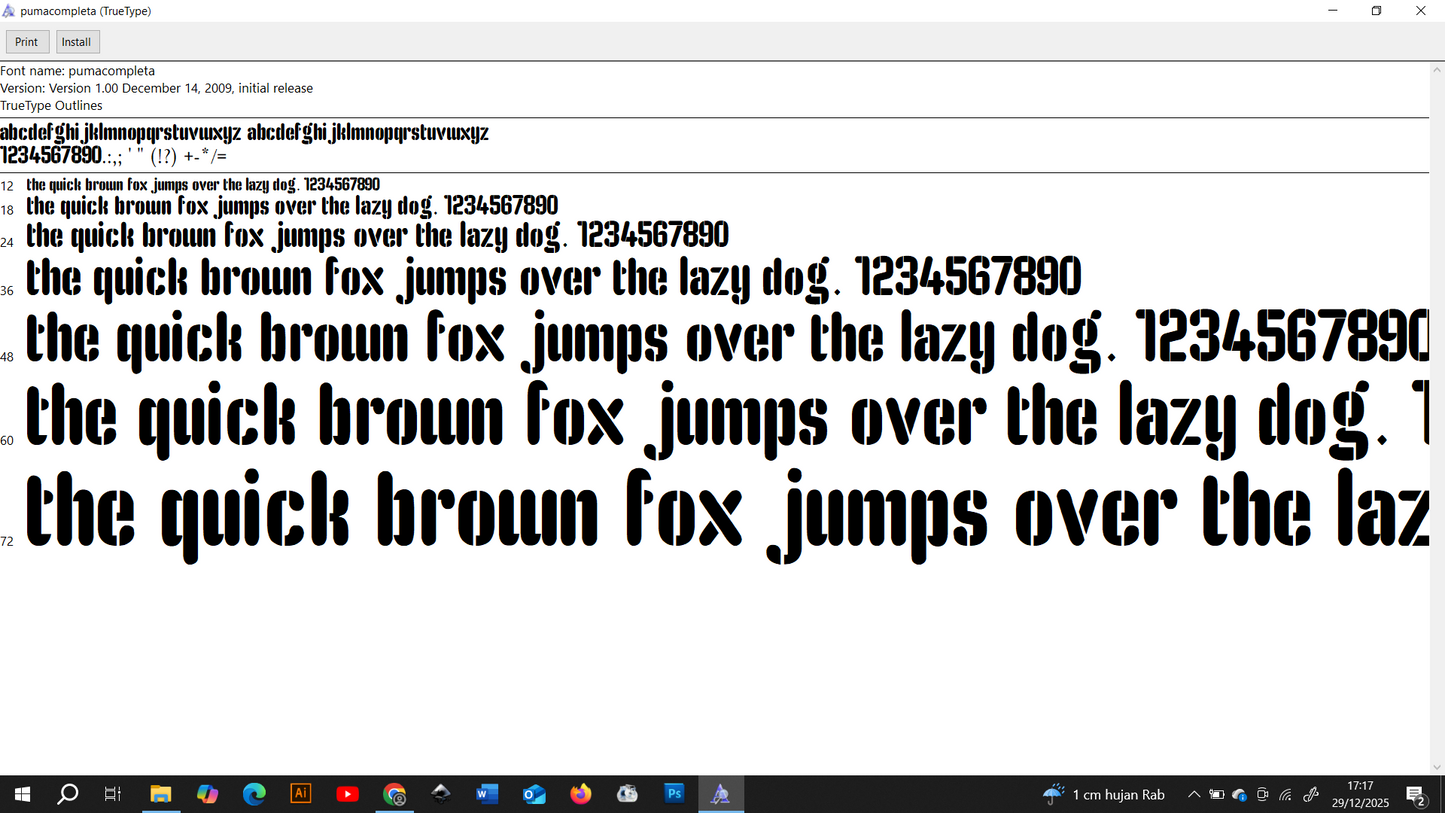Image resolution: width=1445 pixels, height=813 pixels.
Task: Switch to Photoshop on the taskbar
Action: pos(674,794)
